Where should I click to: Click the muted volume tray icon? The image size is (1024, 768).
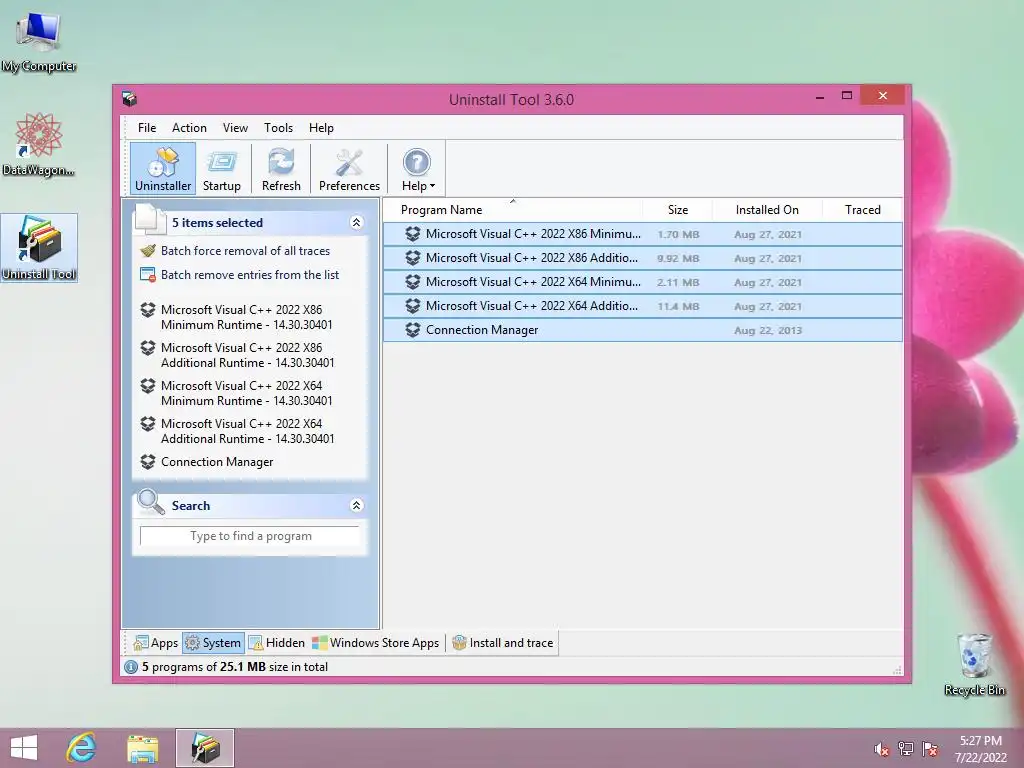882,749
